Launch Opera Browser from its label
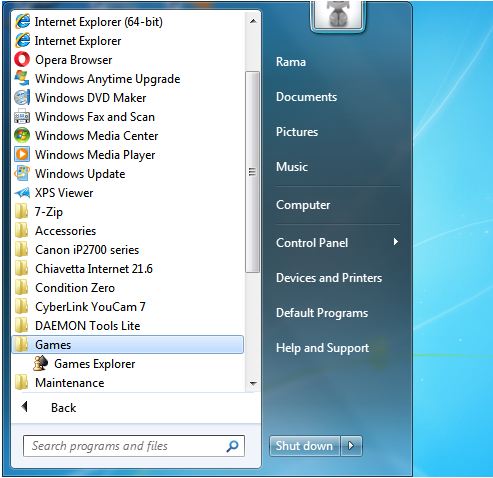This screenshot has height=478, width=493. pyautogui.click(x=74, y=60)
